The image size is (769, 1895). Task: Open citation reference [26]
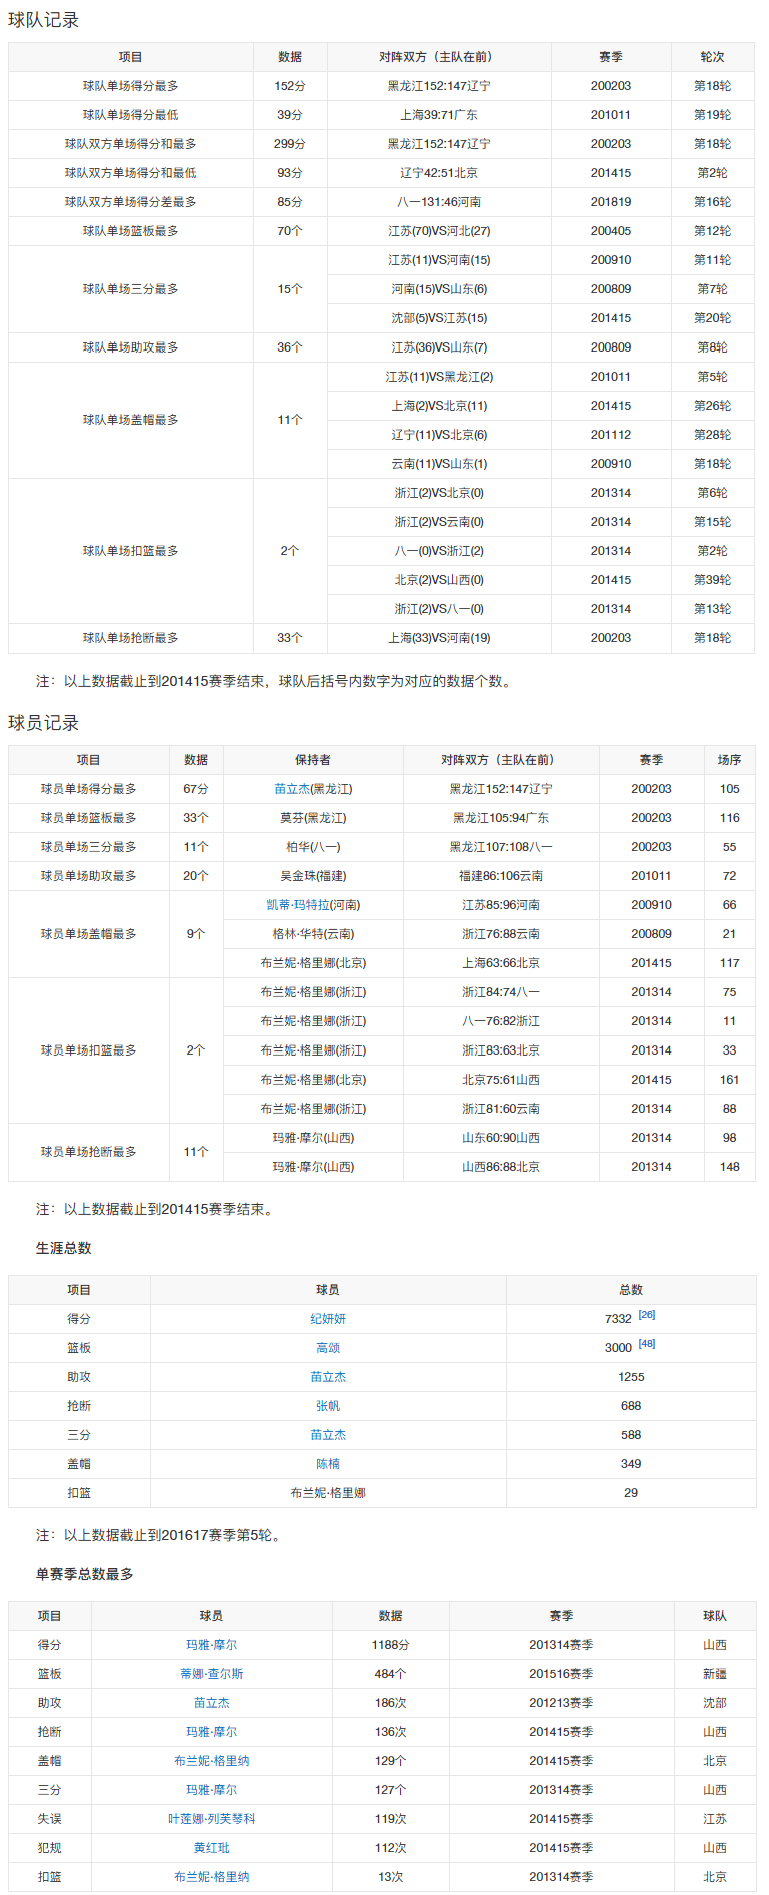[647, 1315]
